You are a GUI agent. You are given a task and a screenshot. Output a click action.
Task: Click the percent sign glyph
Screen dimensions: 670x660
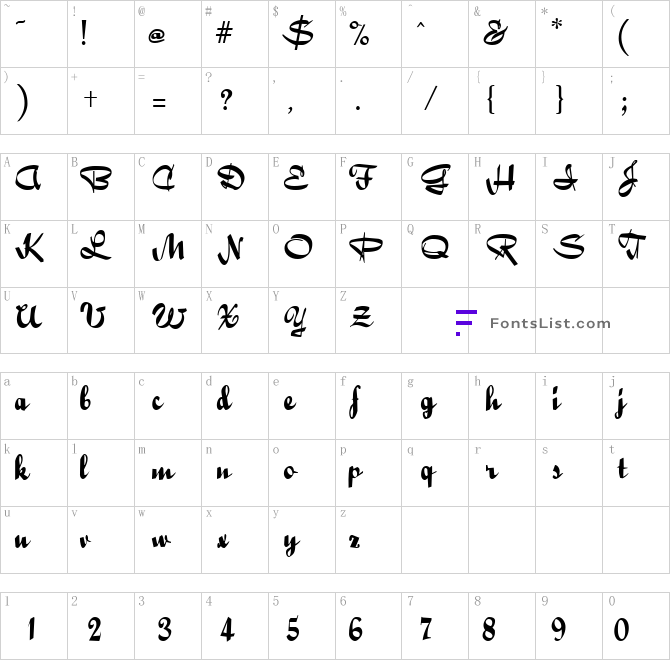[x=359, y=33]
